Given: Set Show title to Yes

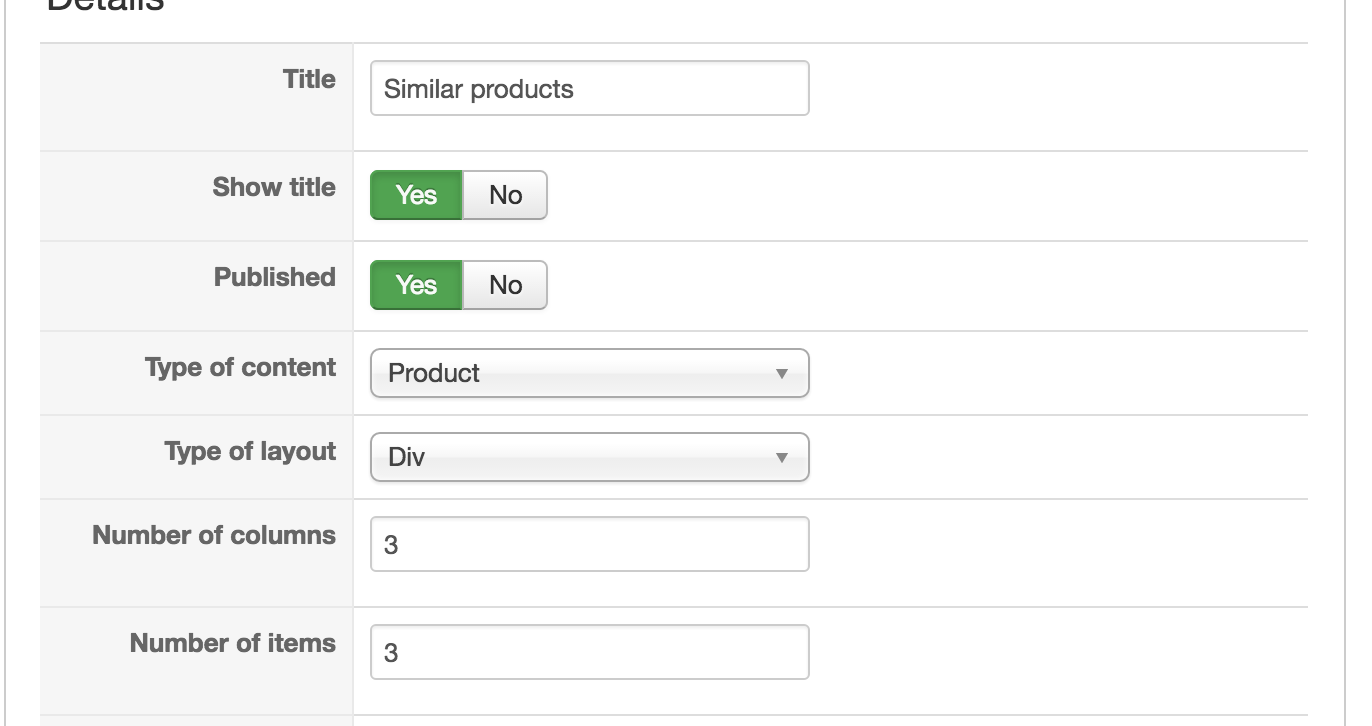Looking at the screenshot, I should [x=416, y=195].
